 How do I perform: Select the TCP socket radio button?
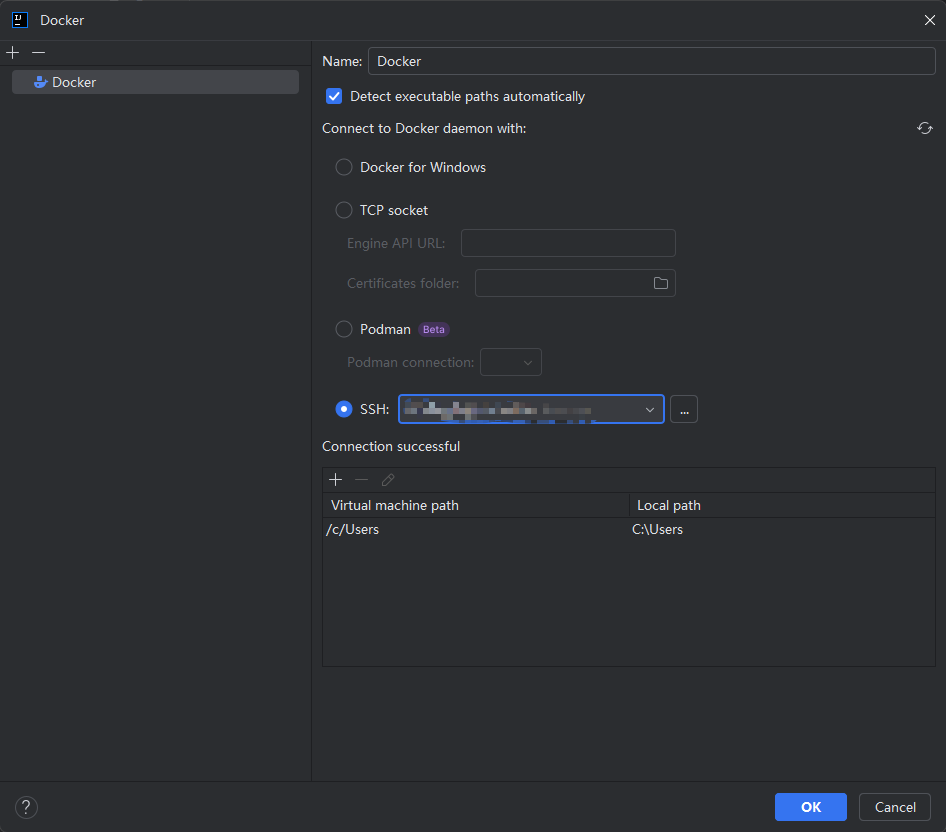(x=343, y=210)
